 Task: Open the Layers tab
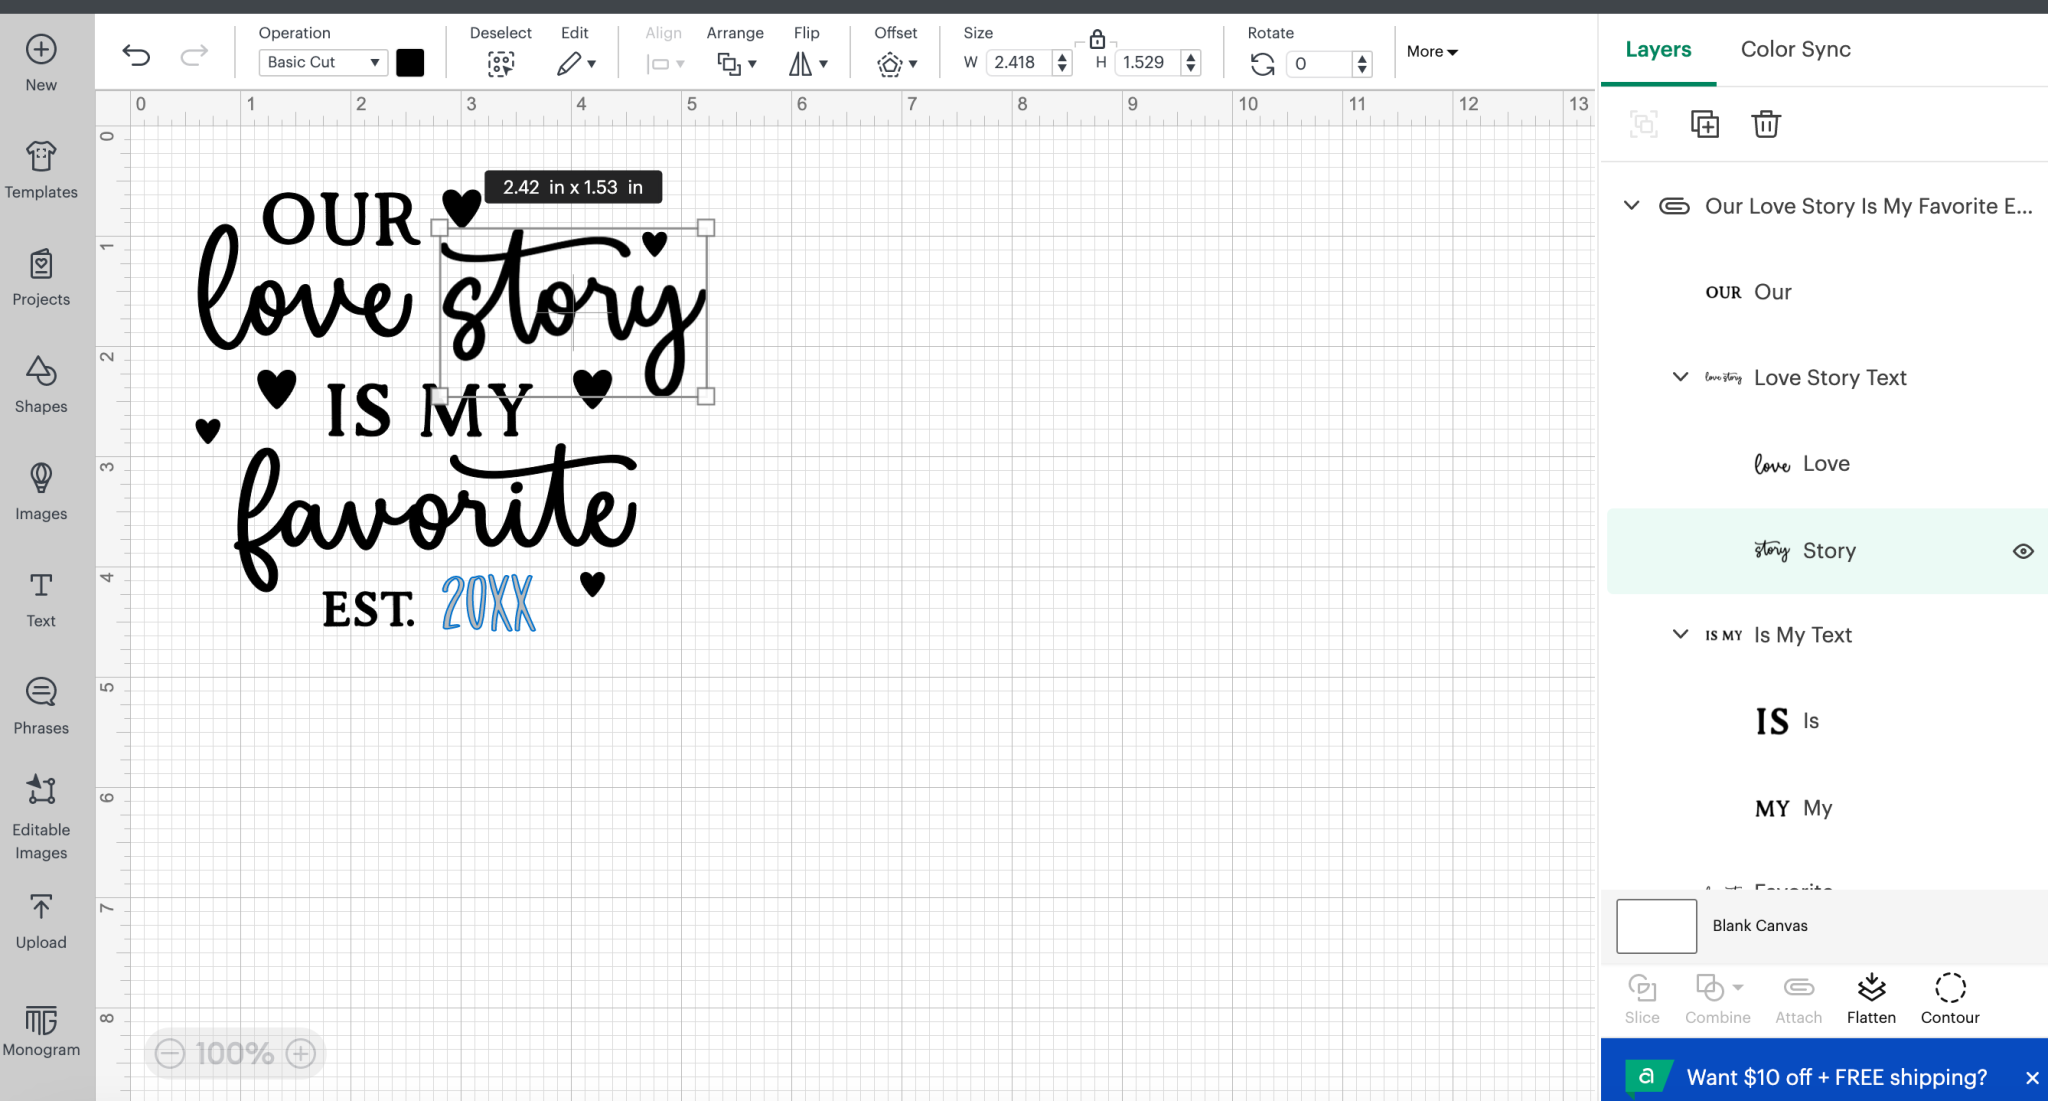pyautogui.click(x=1658, y=49)
